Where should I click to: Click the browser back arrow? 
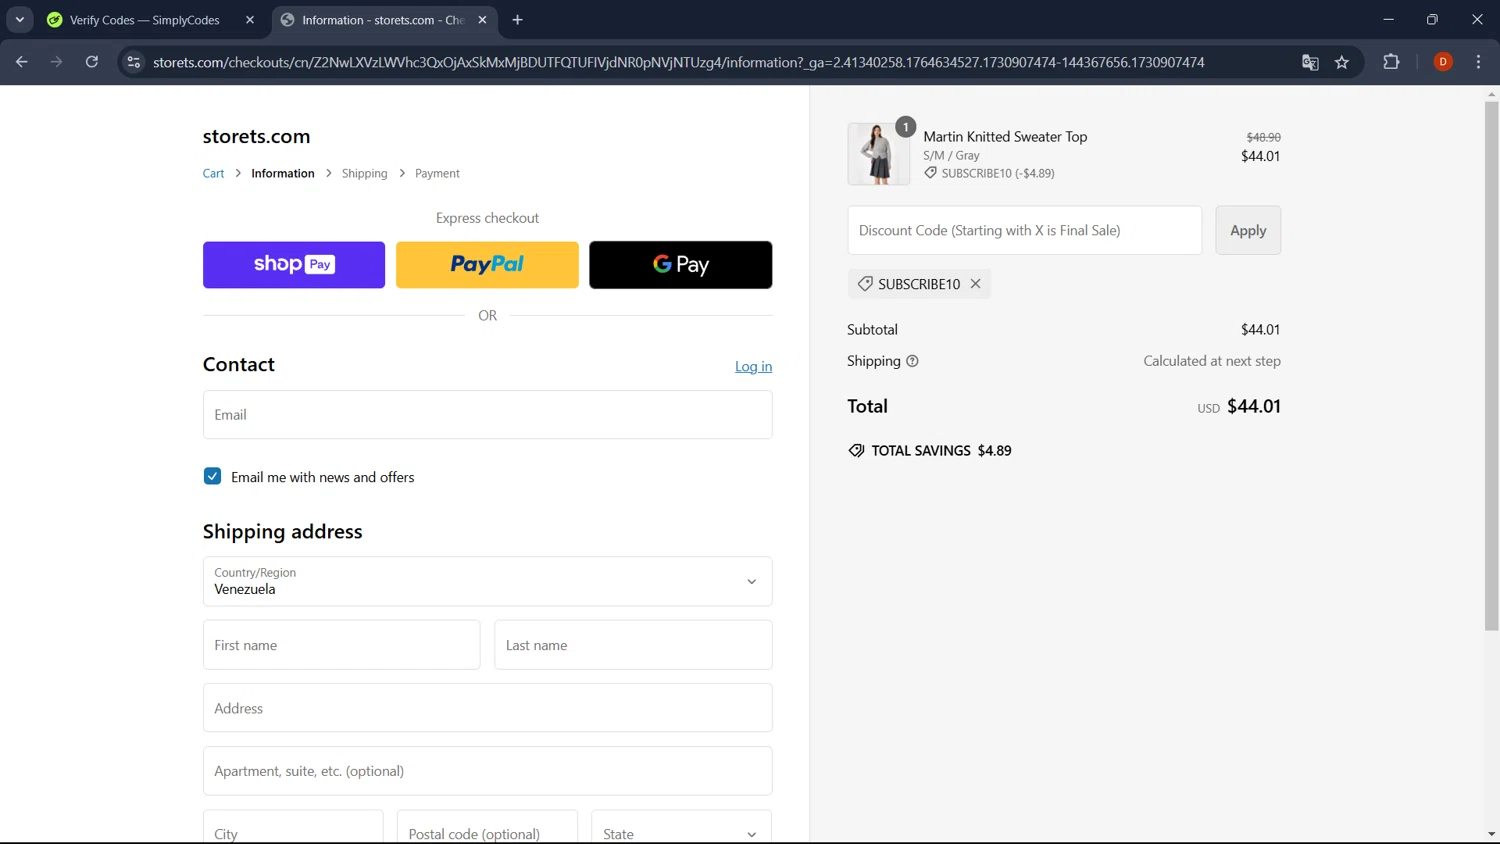click(22, 62)
